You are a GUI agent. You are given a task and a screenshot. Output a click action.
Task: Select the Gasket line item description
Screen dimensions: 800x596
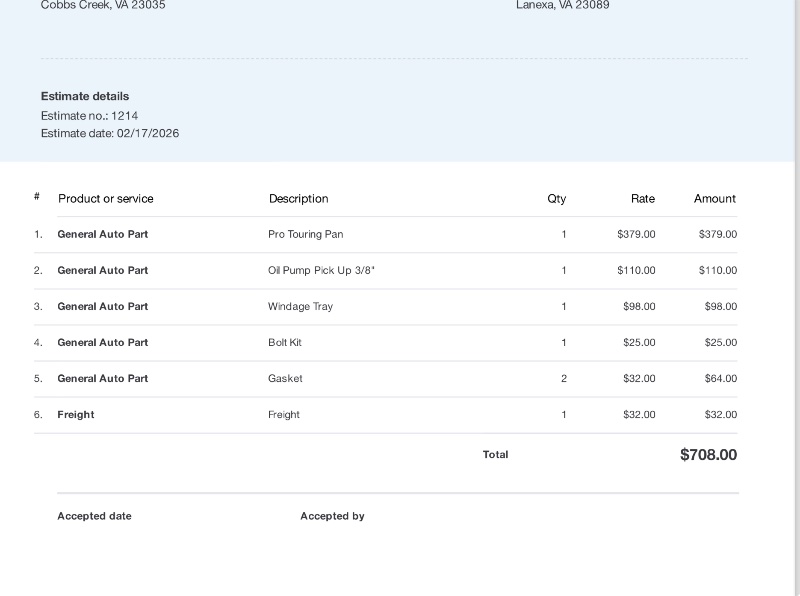(285, 378)
